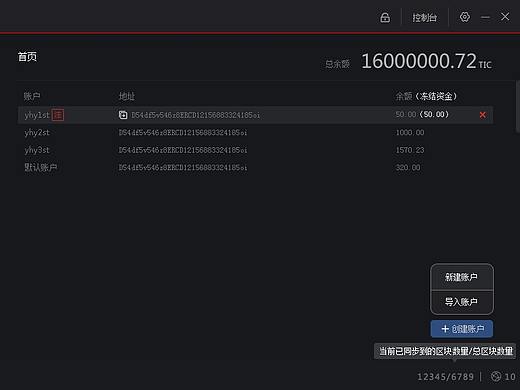Click the yhy1st address text

(196, 115)
